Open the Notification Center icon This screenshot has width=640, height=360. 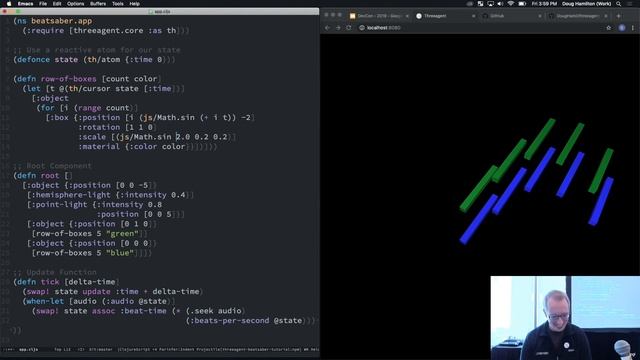(x=630, y=4)
